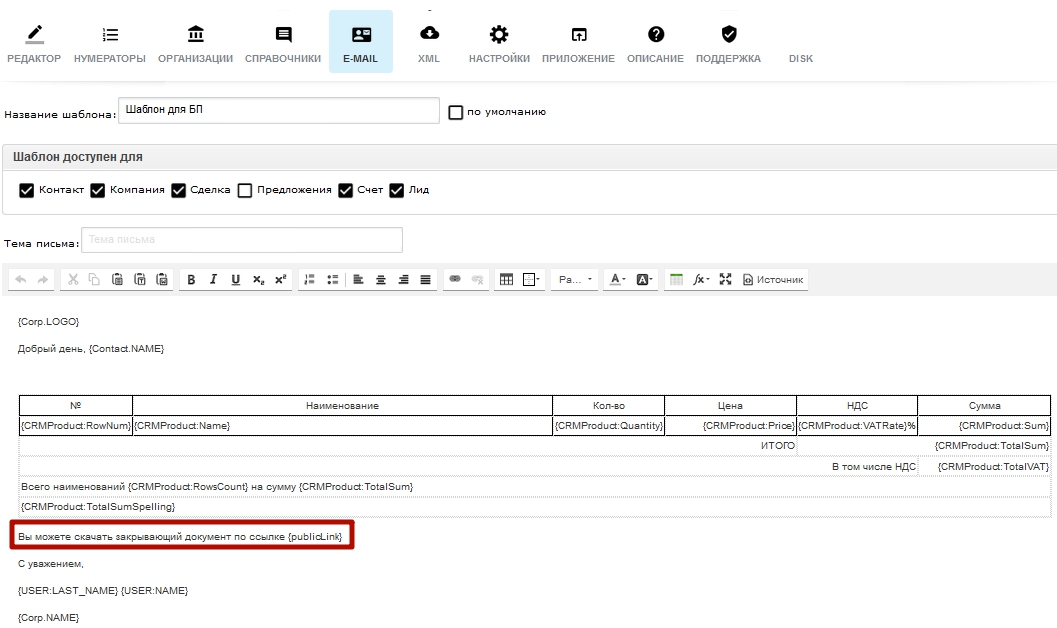
Task: Click the subscript icon
Action: coord(258,280)
